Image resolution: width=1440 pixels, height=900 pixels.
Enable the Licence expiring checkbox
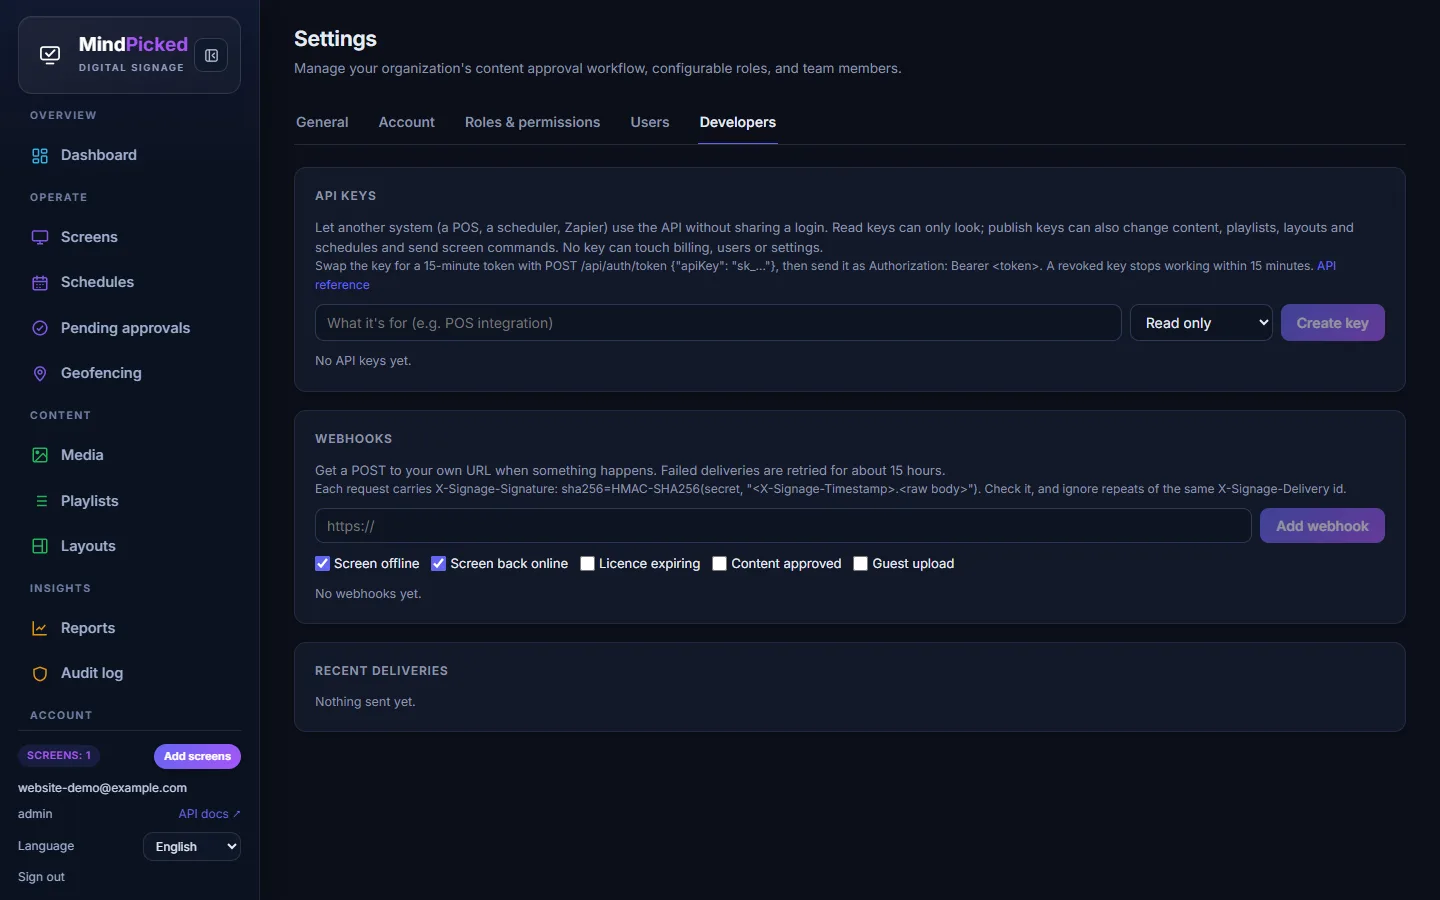(x=587, y=563)
